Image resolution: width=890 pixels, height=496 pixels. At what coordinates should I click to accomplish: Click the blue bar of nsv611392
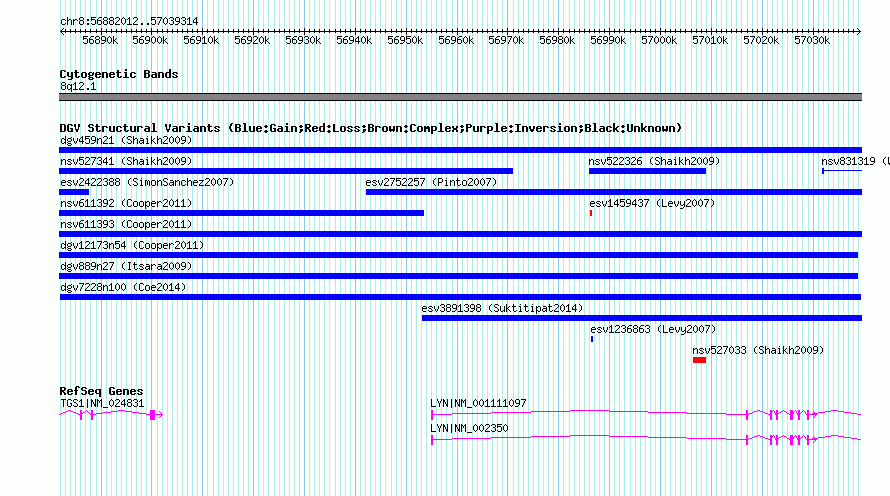click(241, 213)
